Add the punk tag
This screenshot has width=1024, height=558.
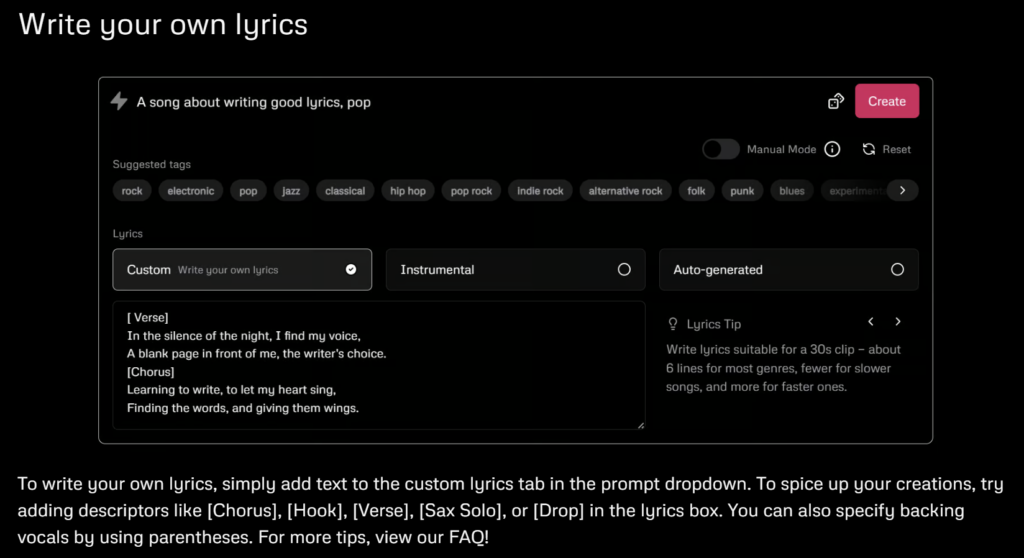tap(742, 191)
